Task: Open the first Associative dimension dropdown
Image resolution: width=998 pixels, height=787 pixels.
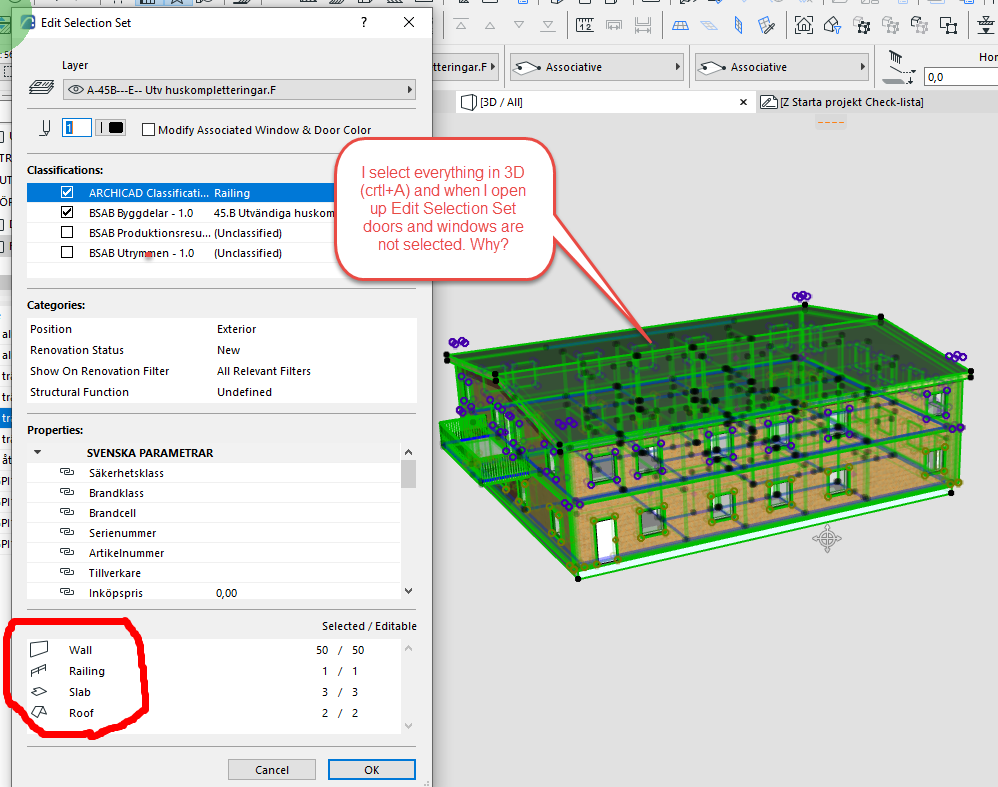Action: 596,68
